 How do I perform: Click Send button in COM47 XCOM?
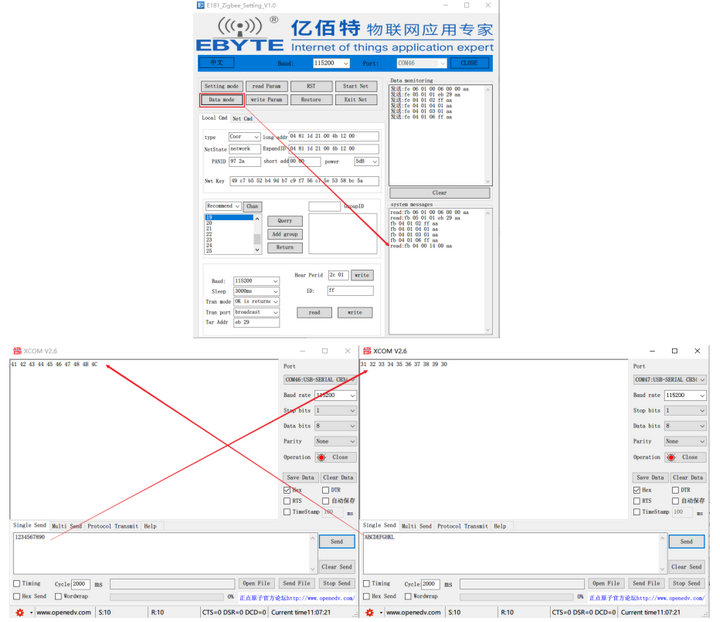tap(686, 542)
